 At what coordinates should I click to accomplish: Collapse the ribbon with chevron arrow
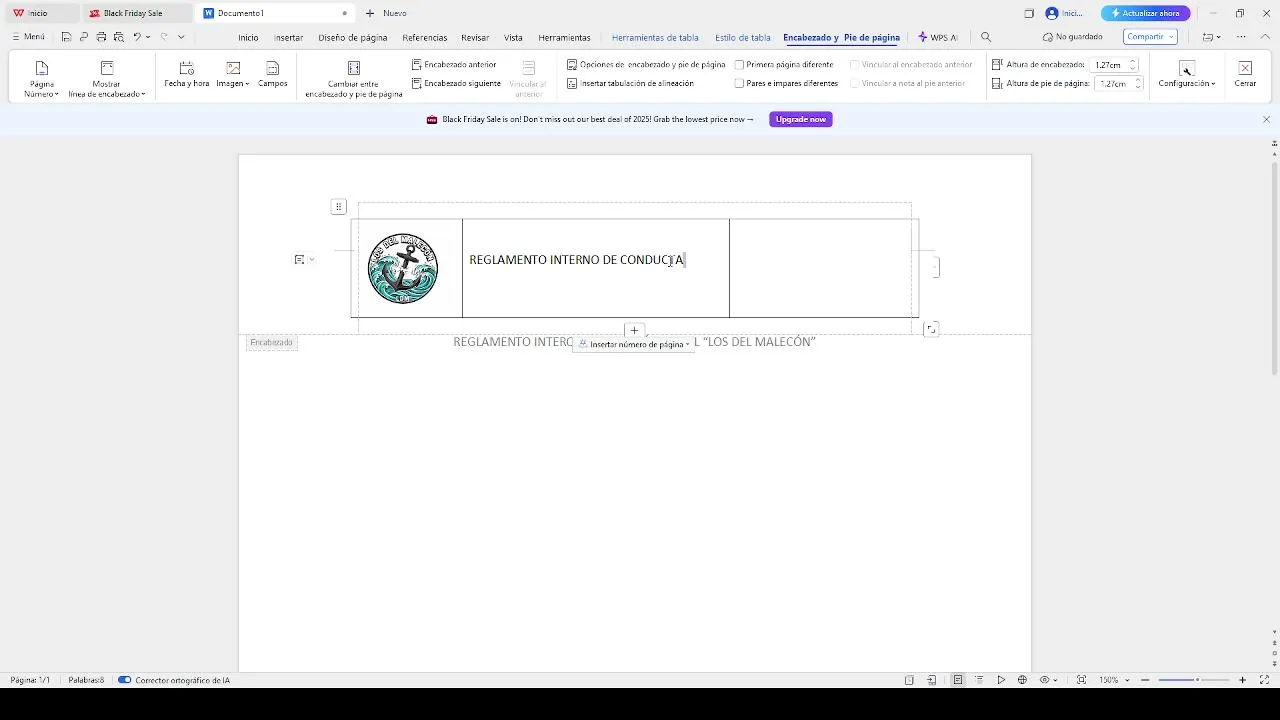[1265, 37]
